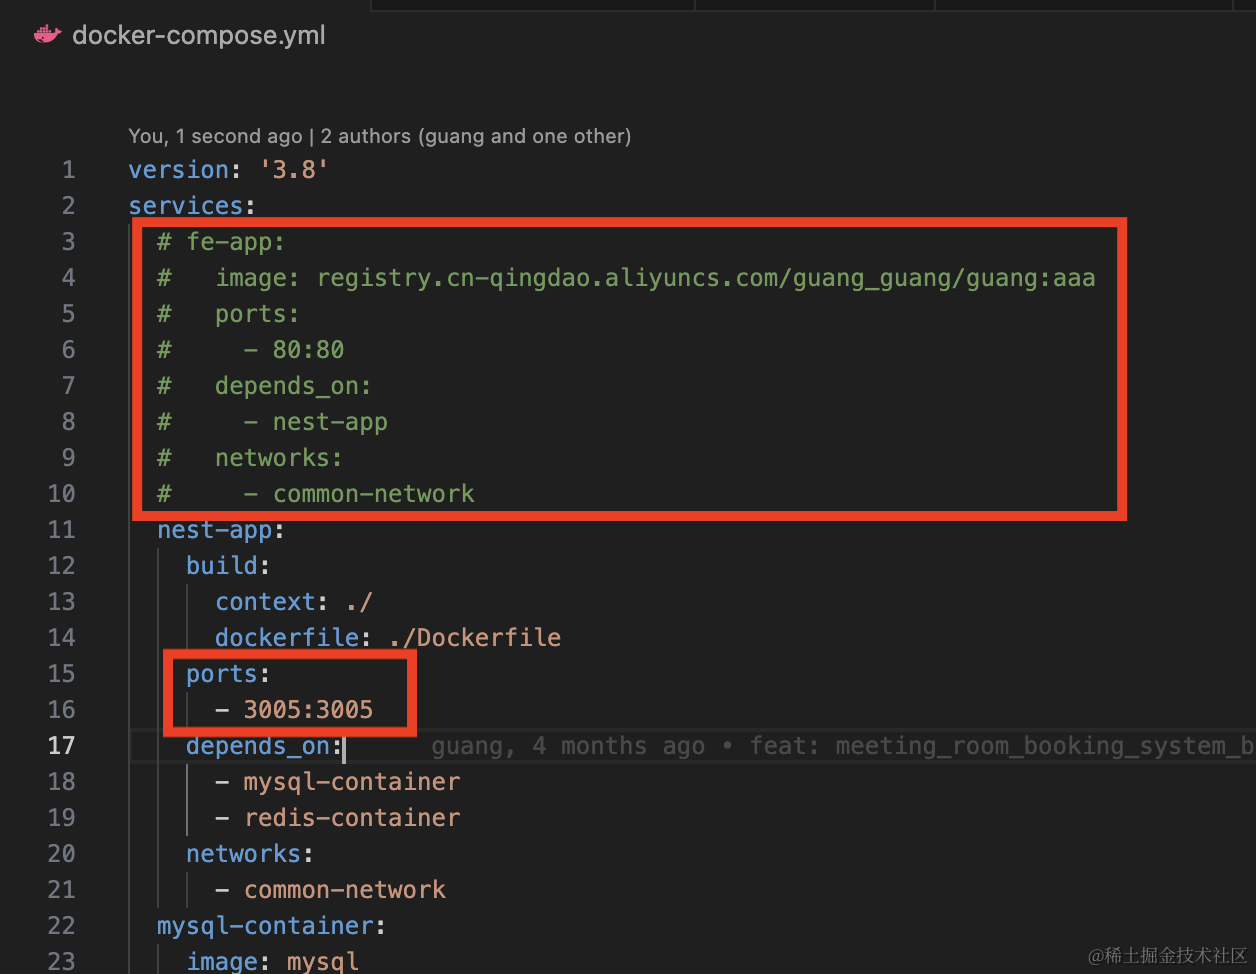1256x974 pixels.
Task: Click the 'mysql-container' dependency on line 18
Action: click(352, 782)
